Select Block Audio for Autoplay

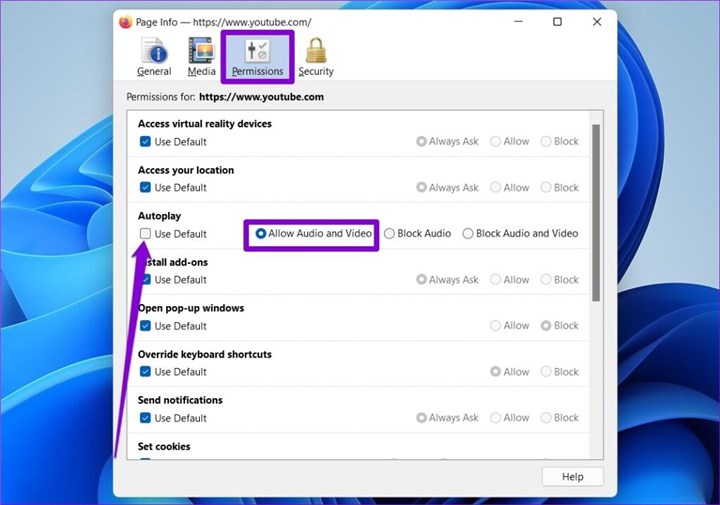[389, 233]
